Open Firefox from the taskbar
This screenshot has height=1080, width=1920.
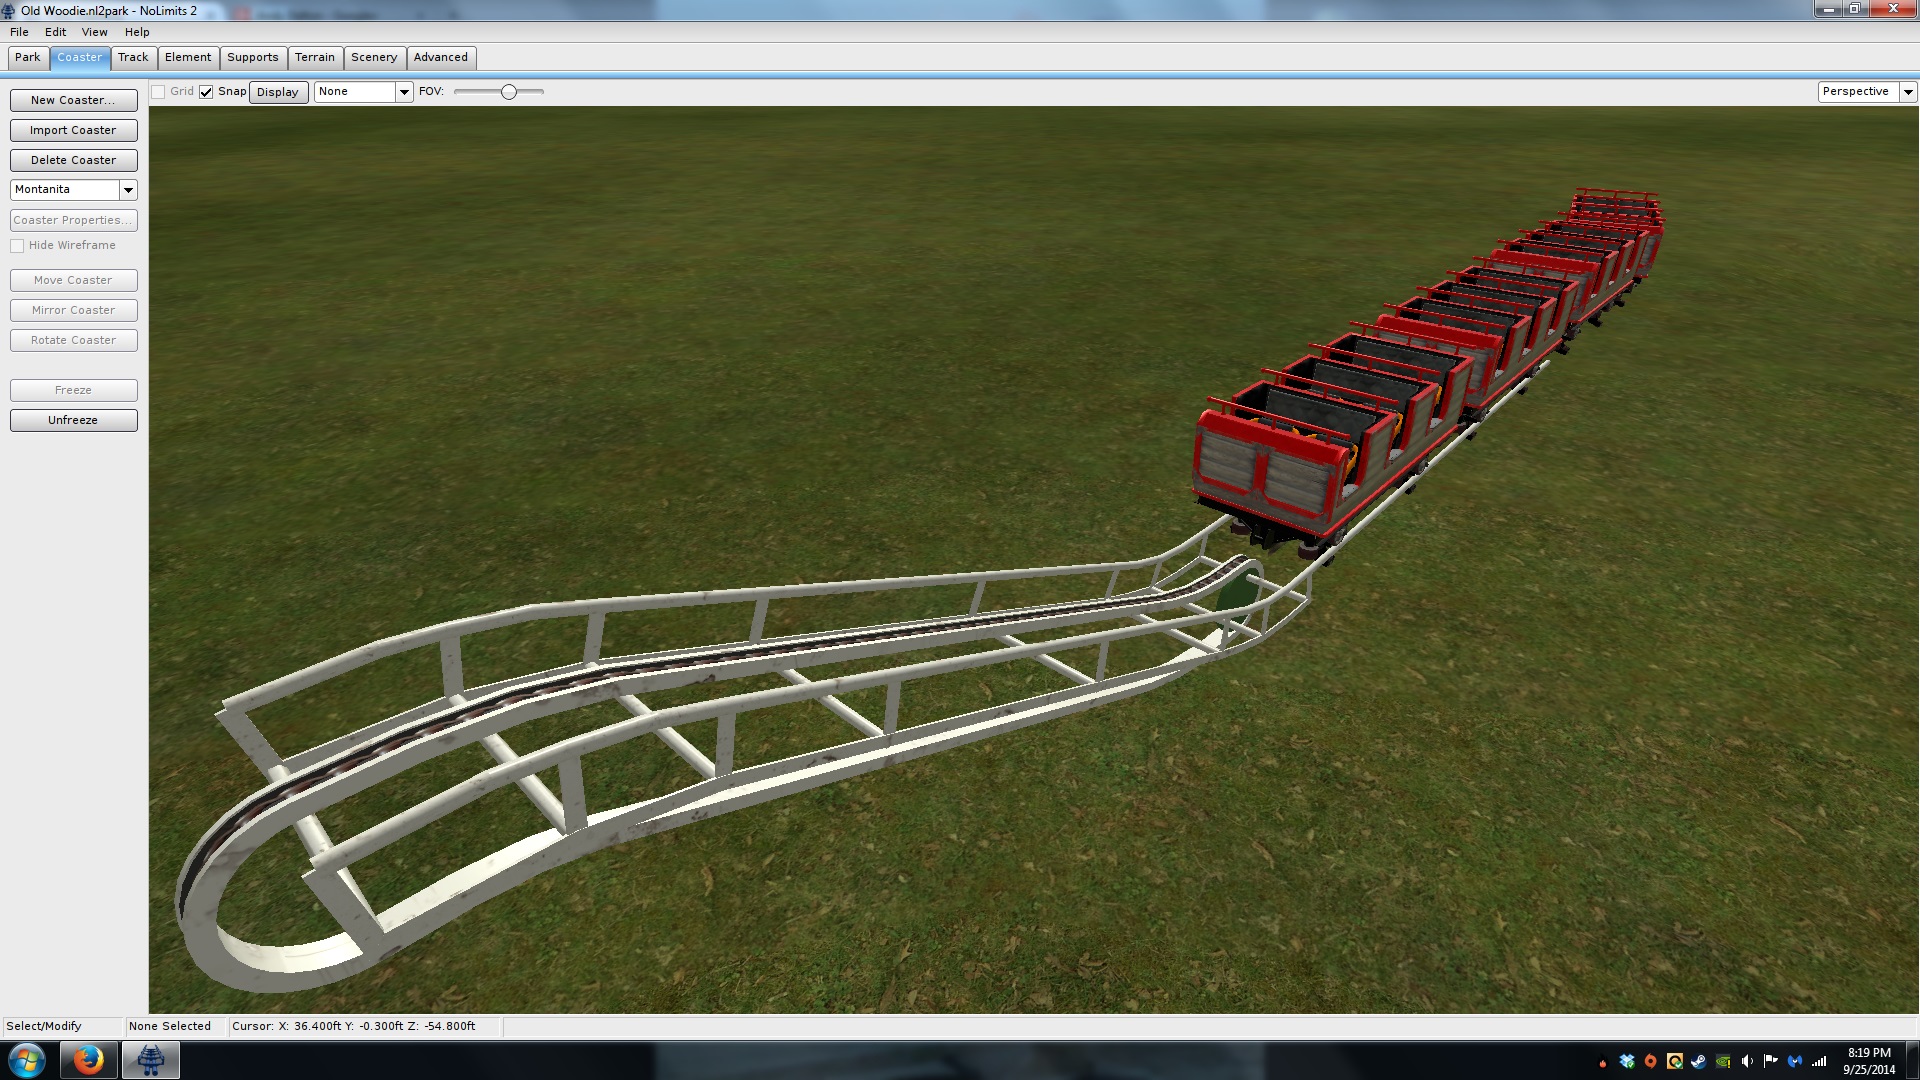[x=88, y=1060]
